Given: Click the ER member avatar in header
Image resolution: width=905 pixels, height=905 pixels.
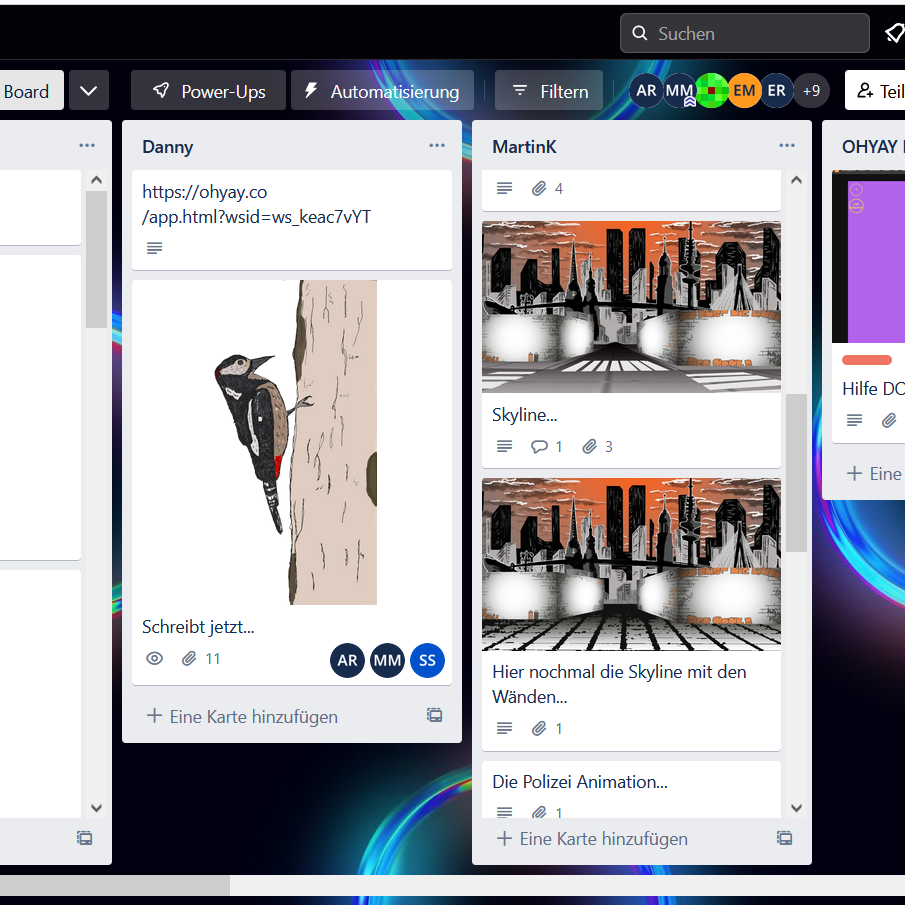Looking at the screenshot, I should (776, 91).
